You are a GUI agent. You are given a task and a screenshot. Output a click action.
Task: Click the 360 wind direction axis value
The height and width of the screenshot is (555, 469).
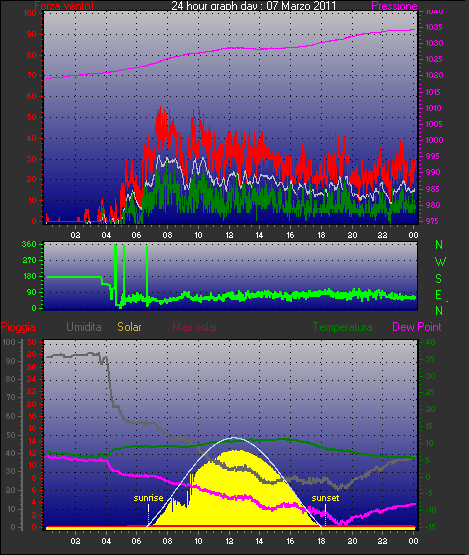click(x=29, y=244)
